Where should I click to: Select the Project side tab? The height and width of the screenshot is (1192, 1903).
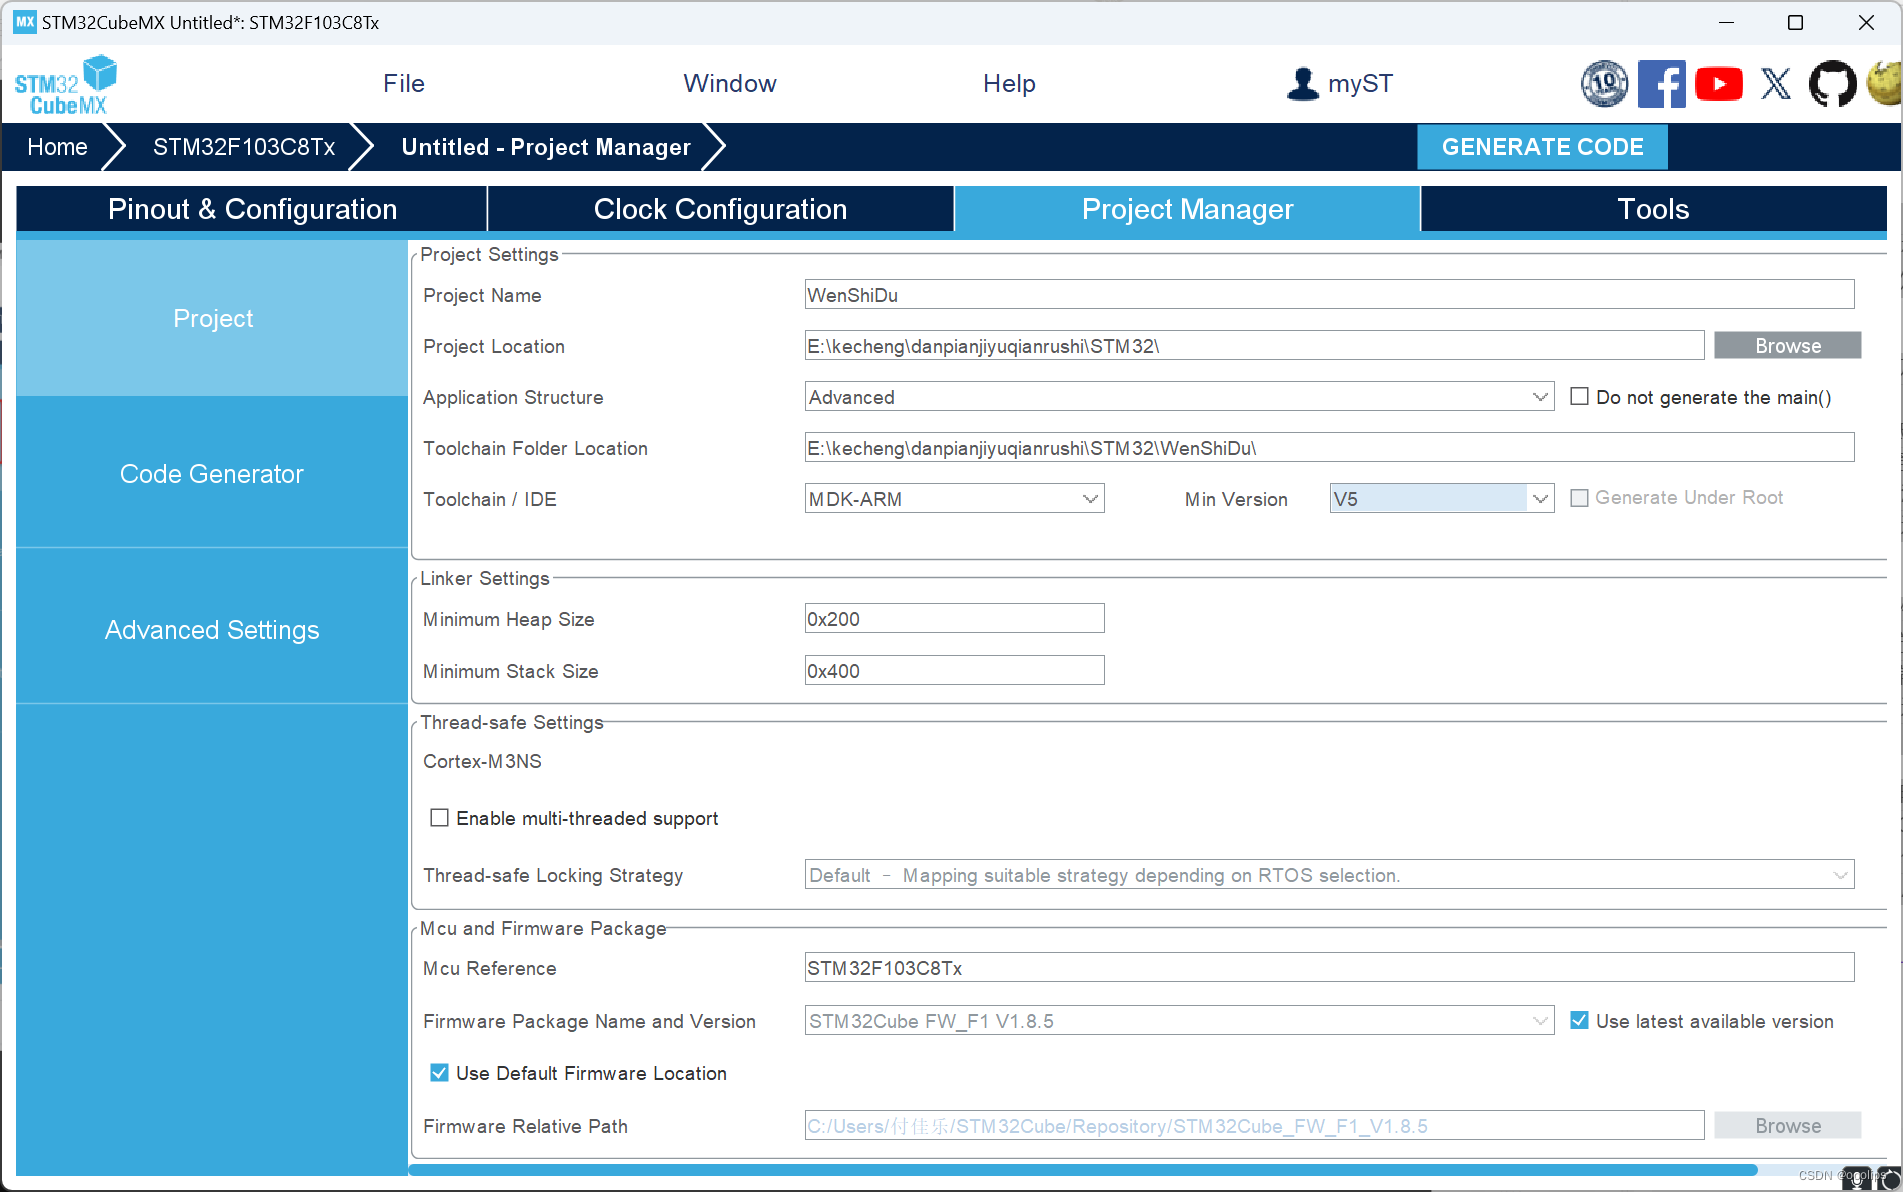pyautogui.click(x=212, y=318)
